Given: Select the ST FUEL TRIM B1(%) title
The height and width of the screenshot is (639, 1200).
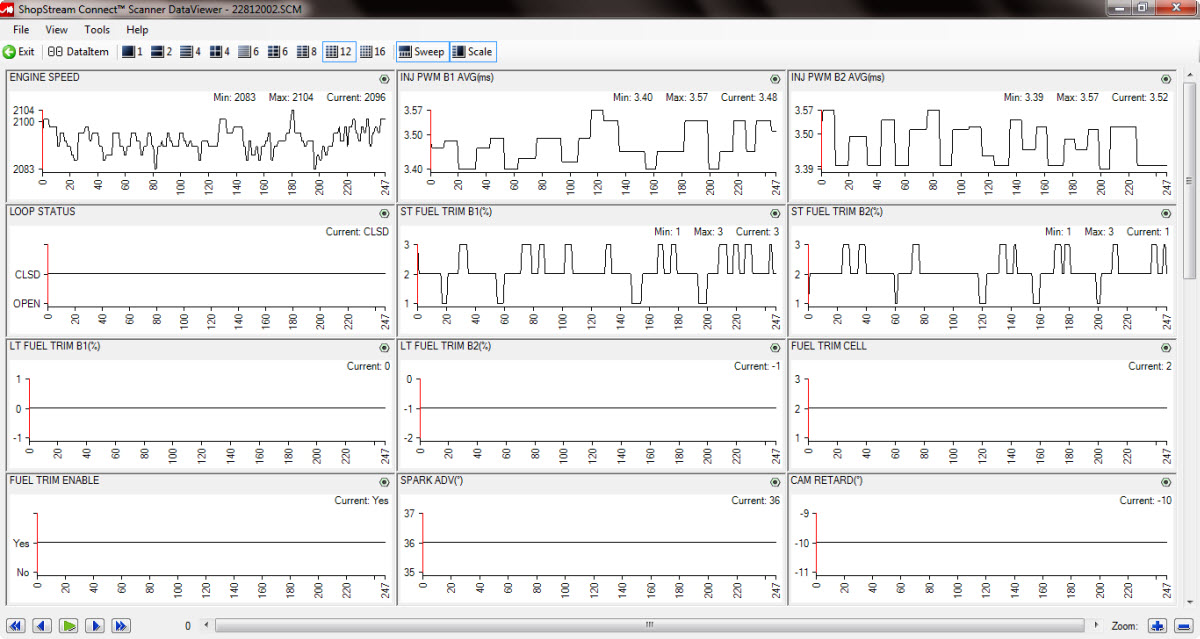Looking at the screenshot, I should (x=446, y=211).
